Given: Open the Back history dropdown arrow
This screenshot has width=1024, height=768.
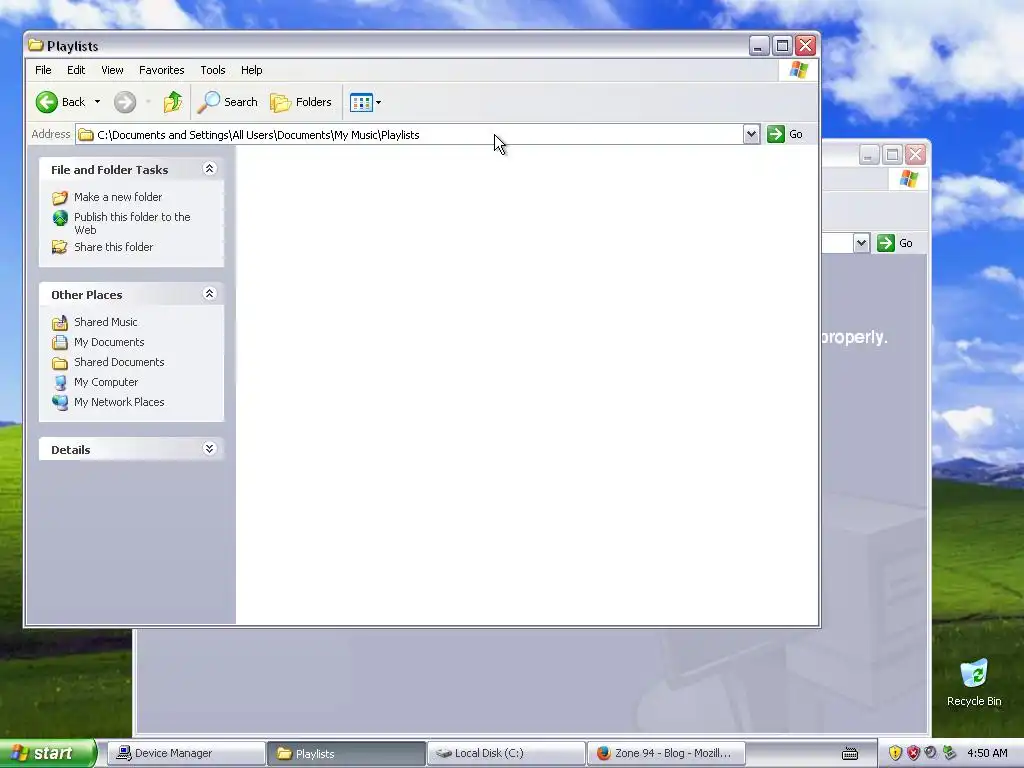Looking at the screenshot, I should tap(97, 102).
